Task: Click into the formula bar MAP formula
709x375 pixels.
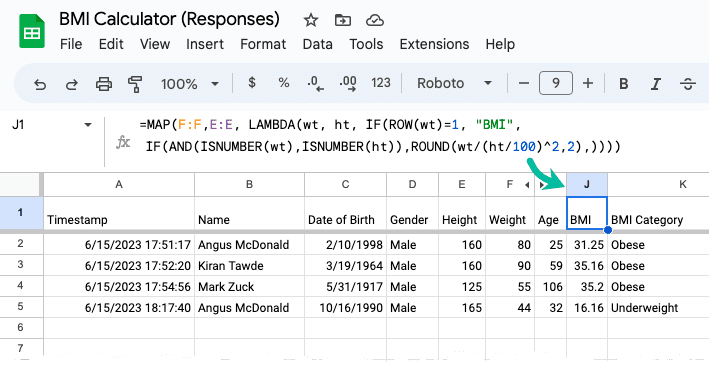Action: (380, 136)
